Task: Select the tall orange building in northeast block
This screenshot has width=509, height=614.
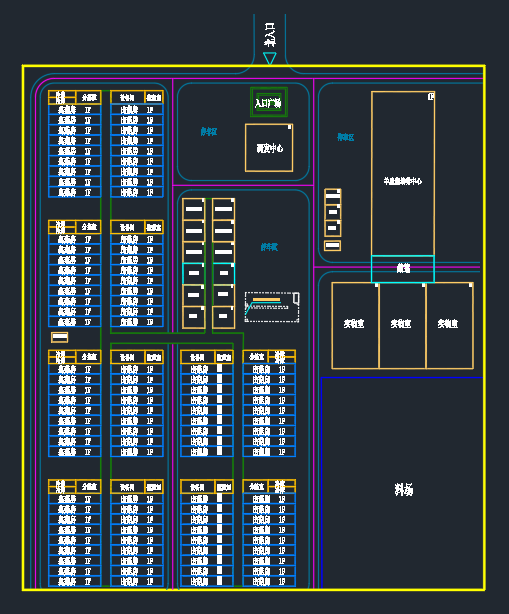Action: click(x=403, y=174)
